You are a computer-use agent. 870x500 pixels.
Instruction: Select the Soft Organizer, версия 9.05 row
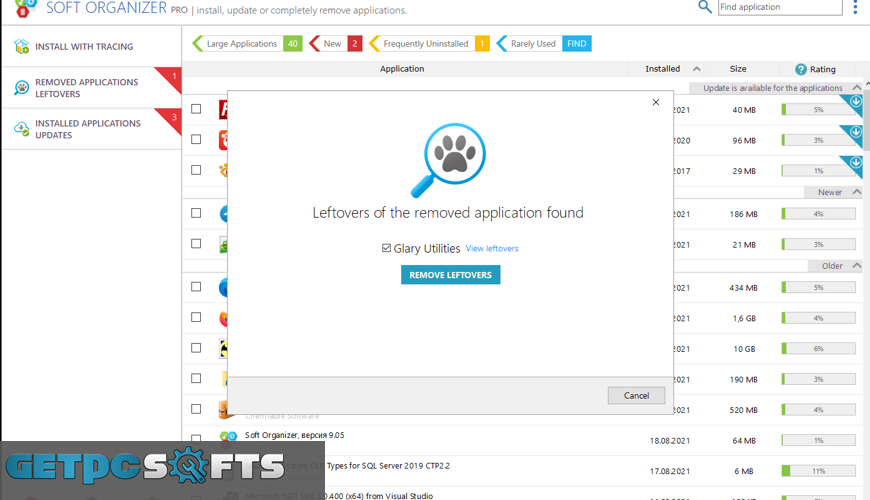[523, 440]
